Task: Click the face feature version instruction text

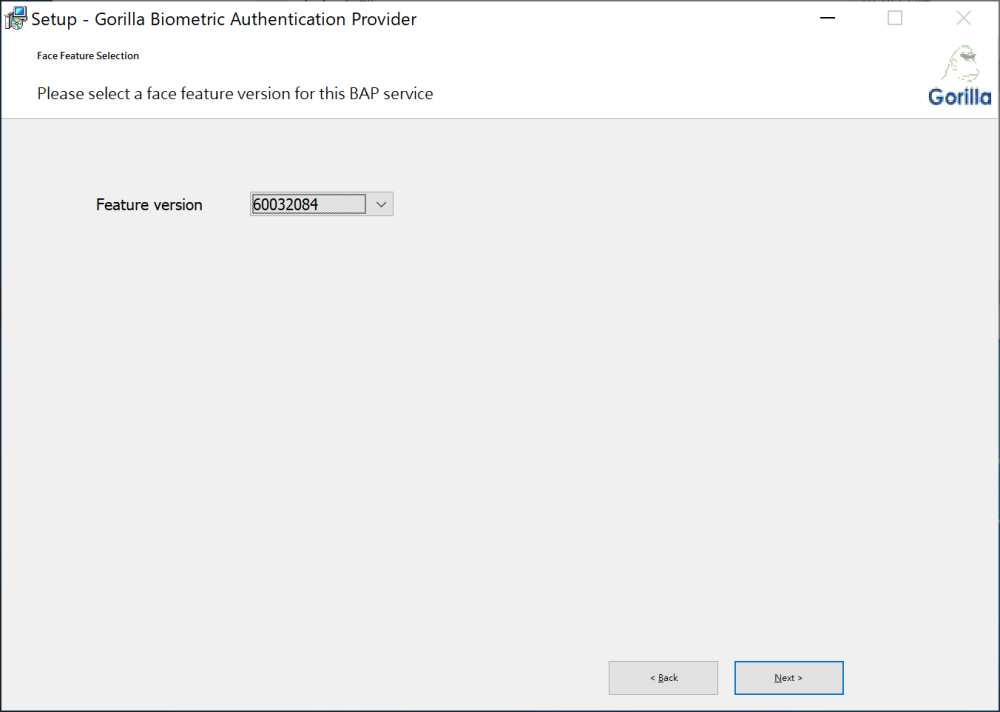Action: tap(234, 93)
